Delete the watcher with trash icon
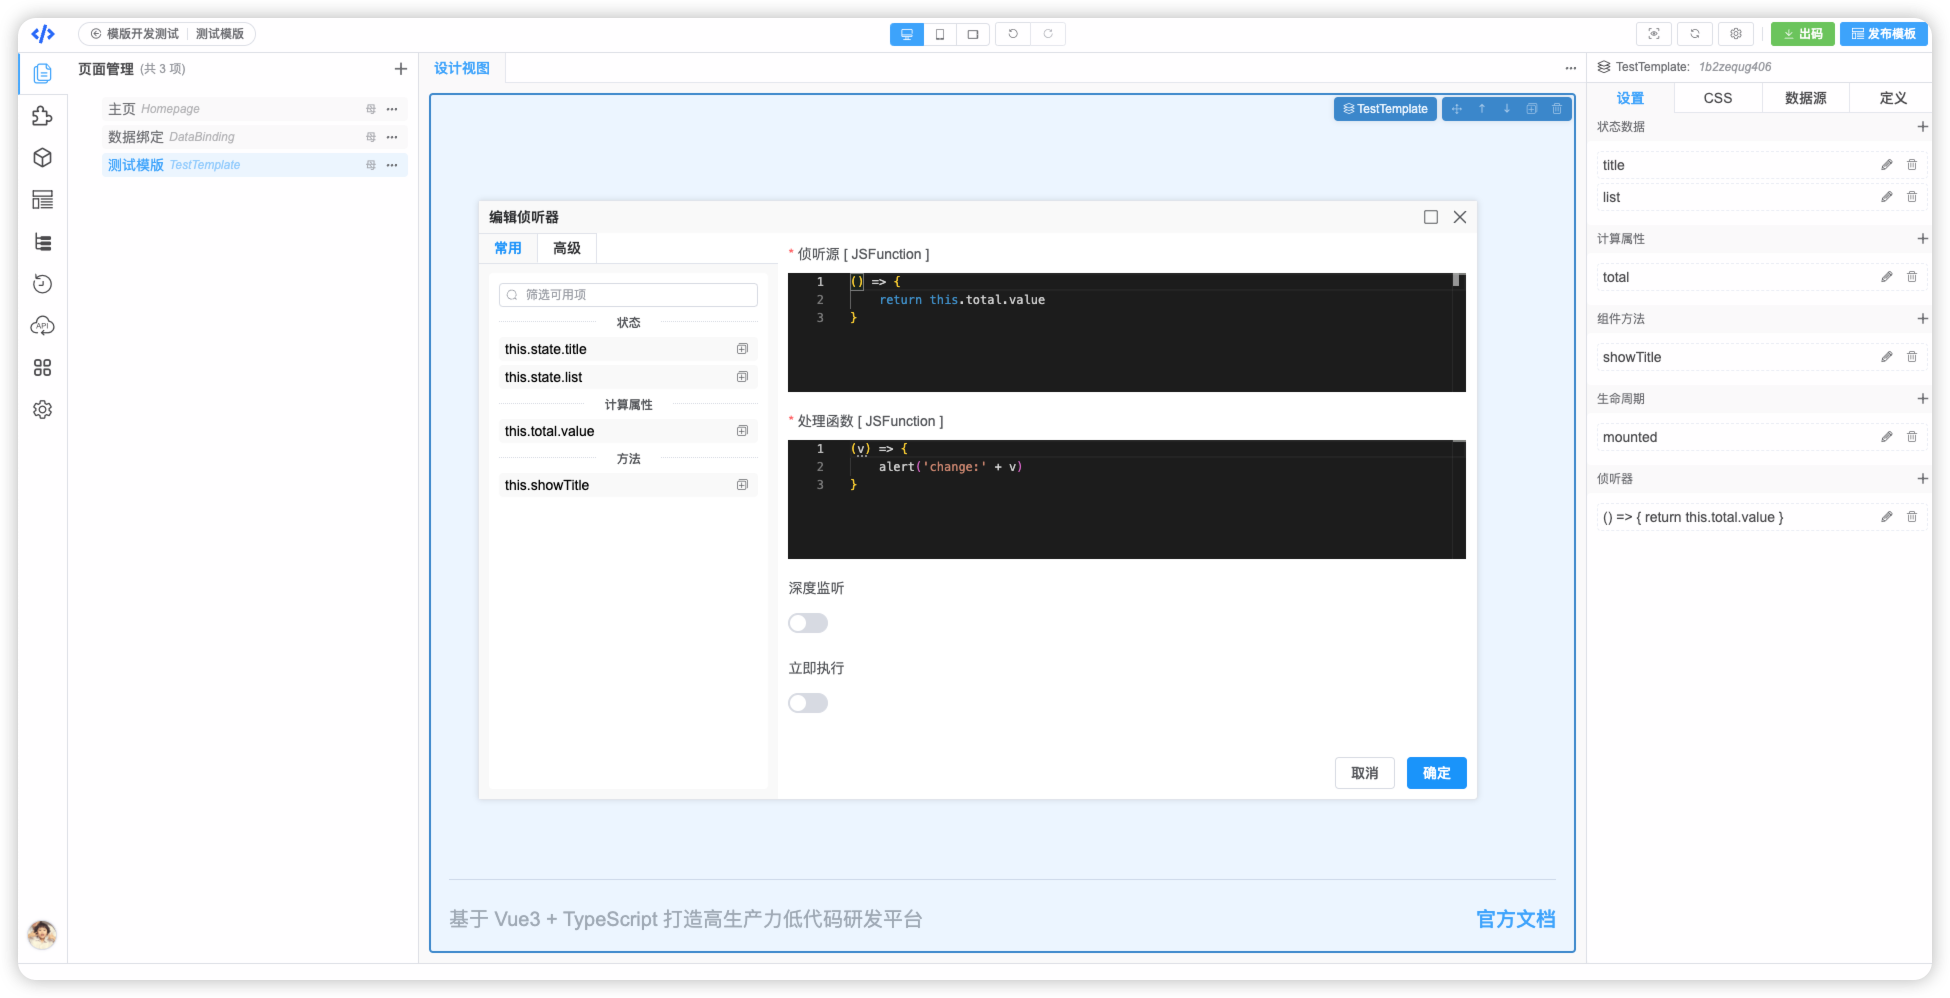 click(1912, 517)
